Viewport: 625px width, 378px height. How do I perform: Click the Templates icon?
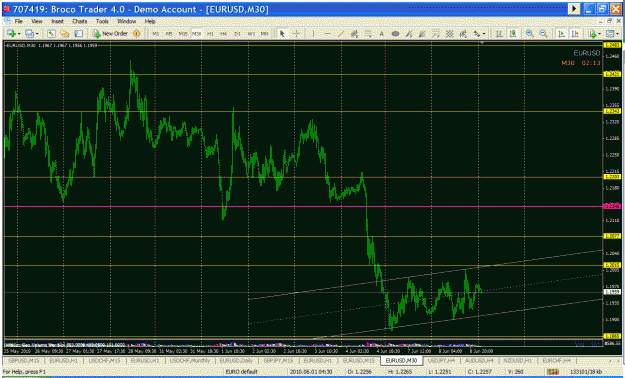tap(609, 34)
